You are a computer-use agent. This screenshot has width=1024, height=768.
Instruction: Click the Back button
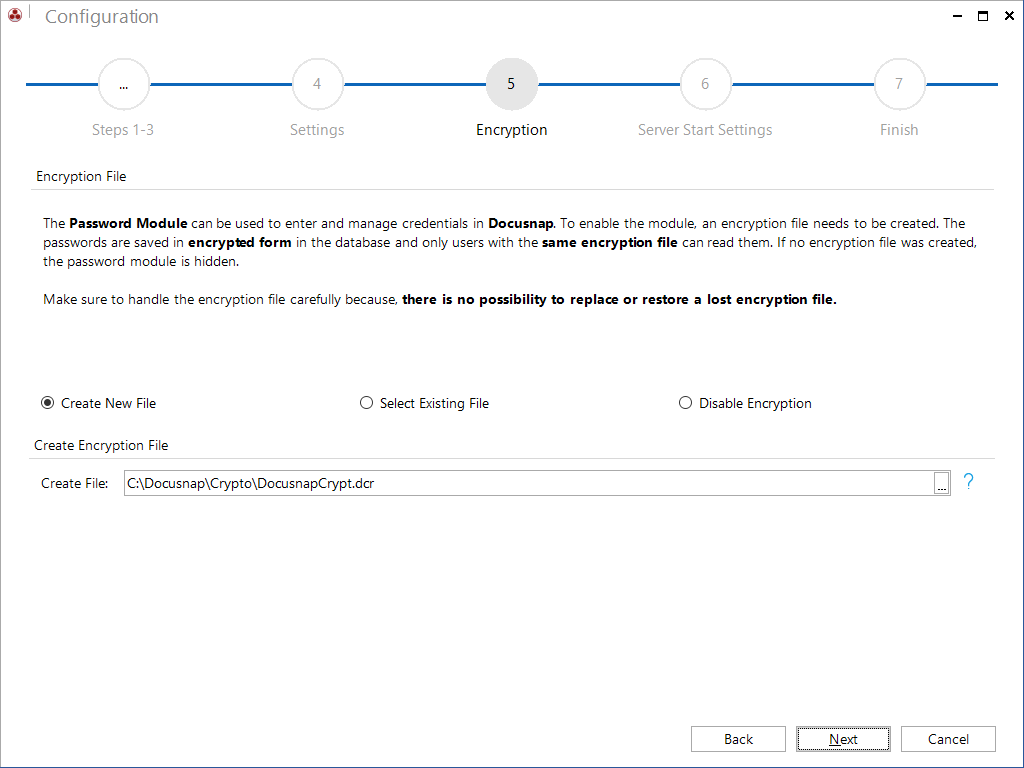(x=738, y=739)
